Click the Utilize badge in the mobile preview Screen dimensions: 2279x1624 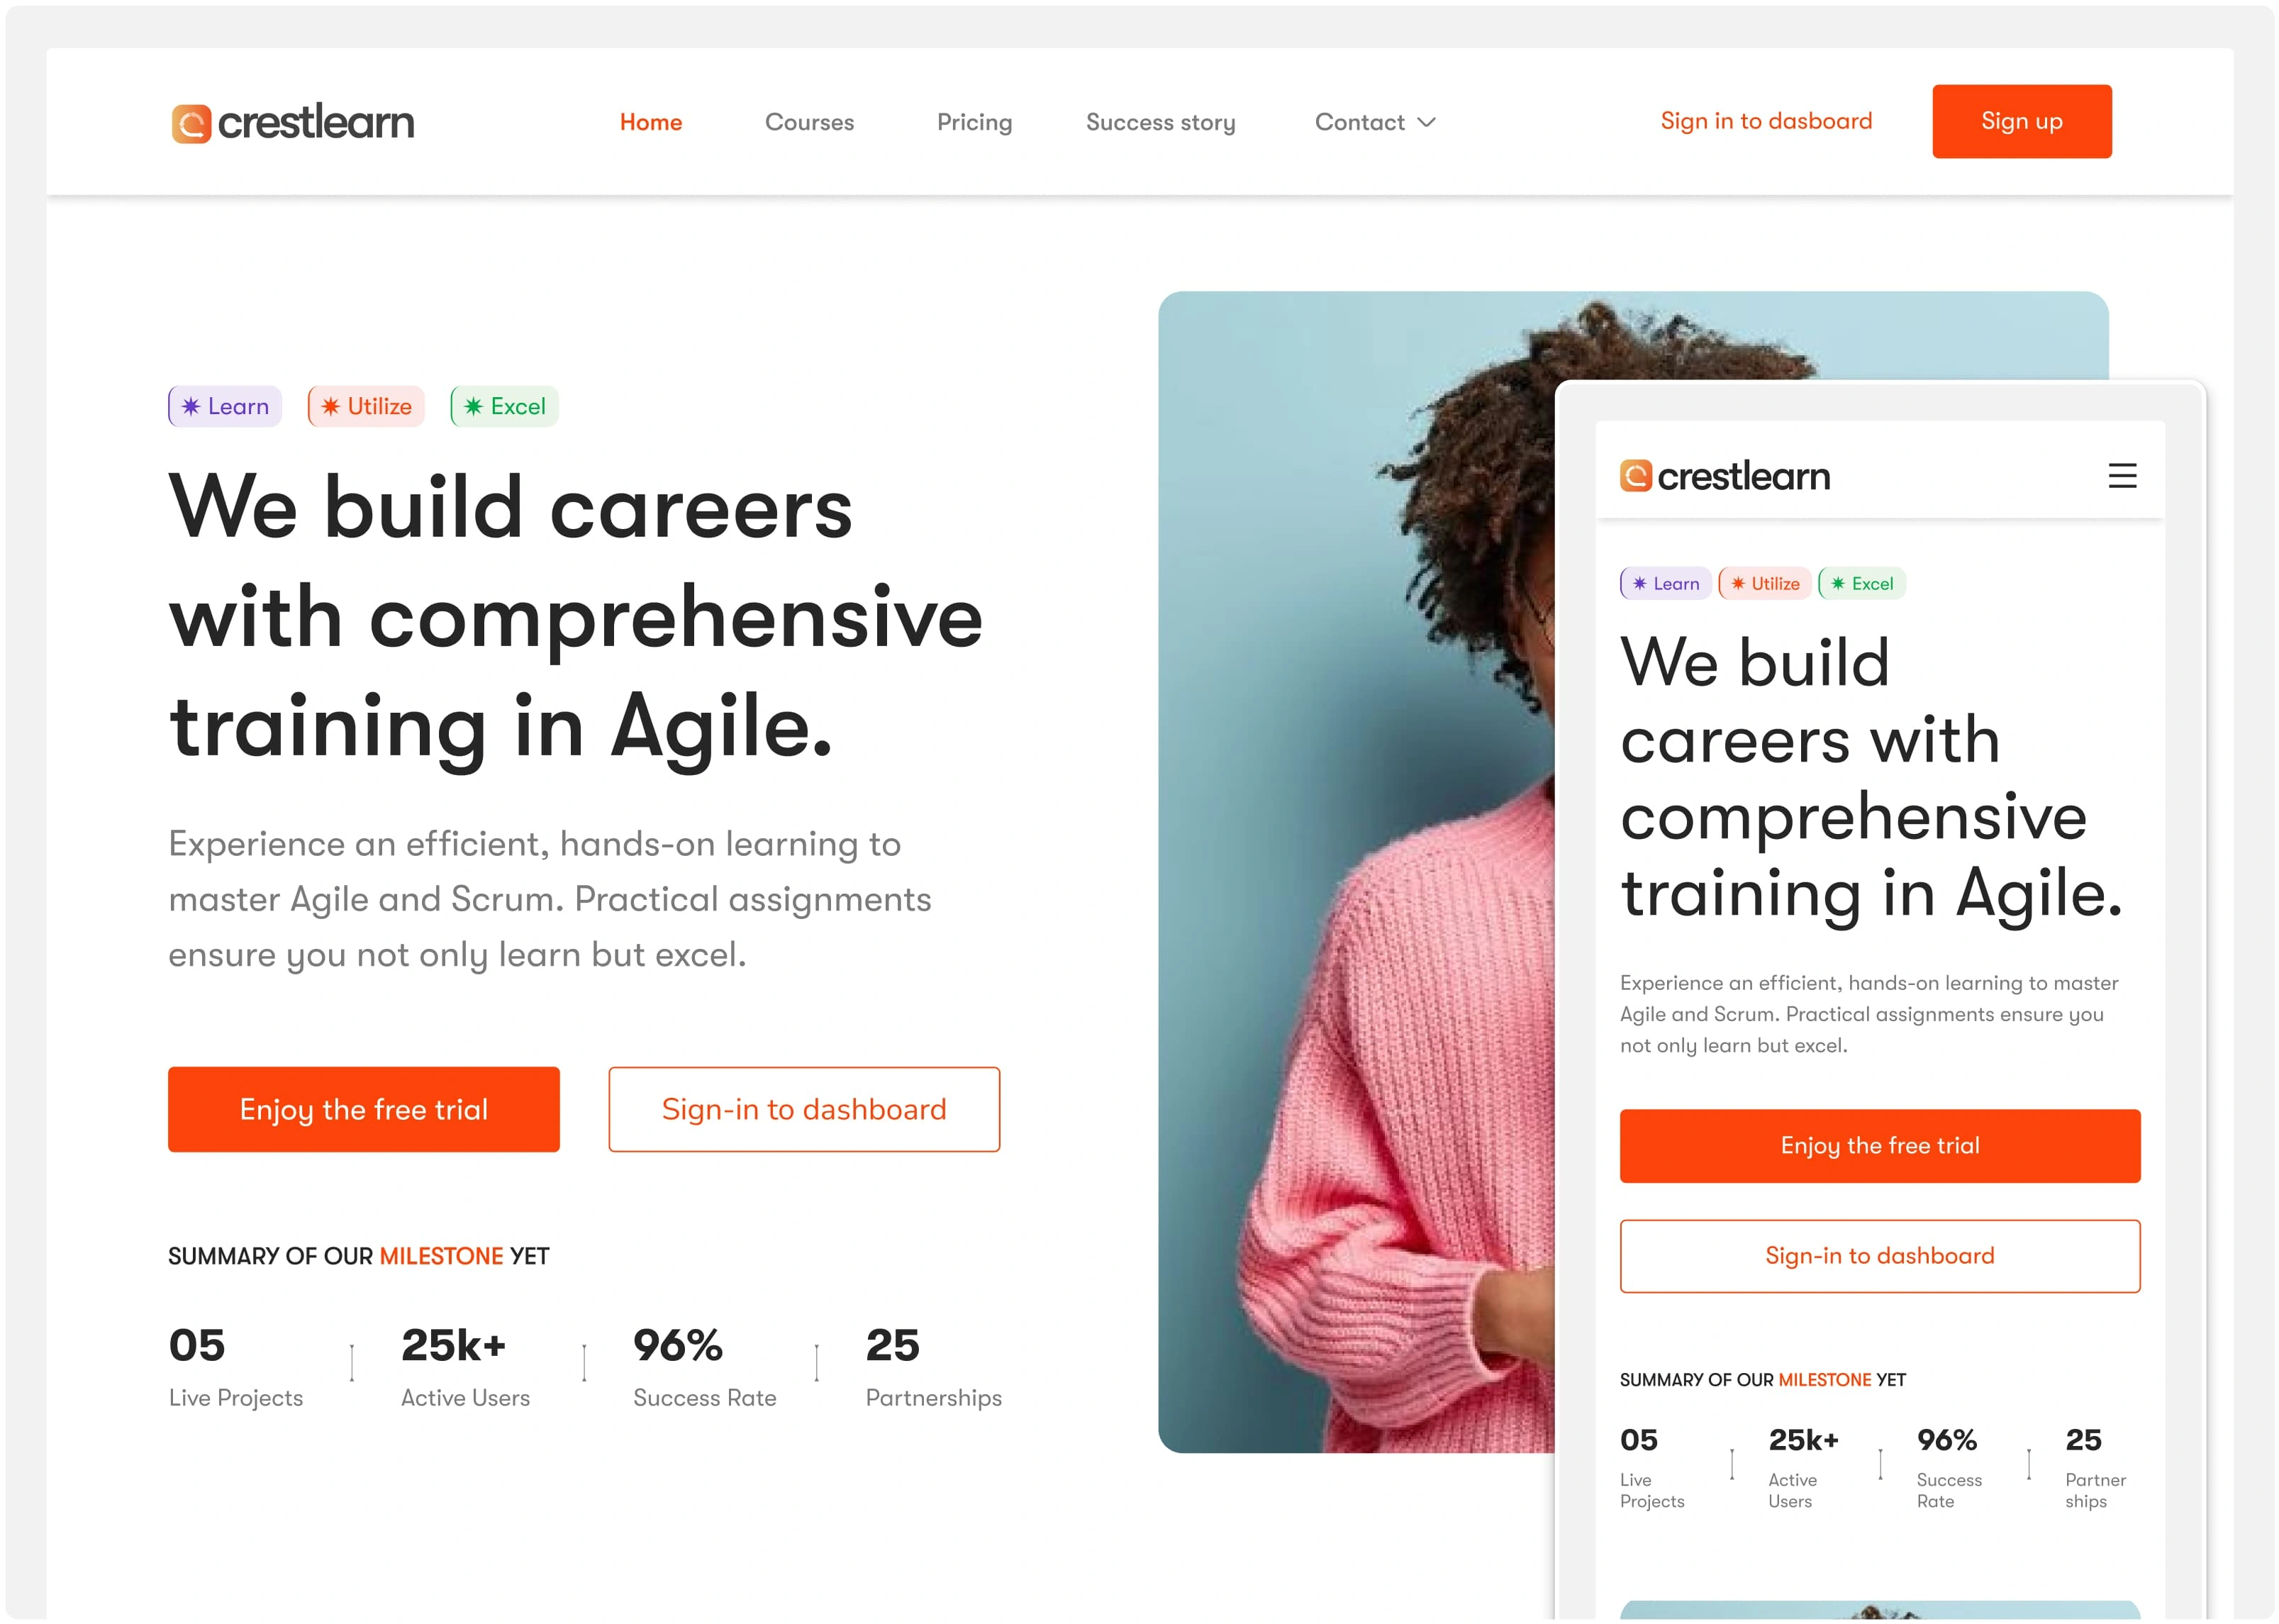1765,583
